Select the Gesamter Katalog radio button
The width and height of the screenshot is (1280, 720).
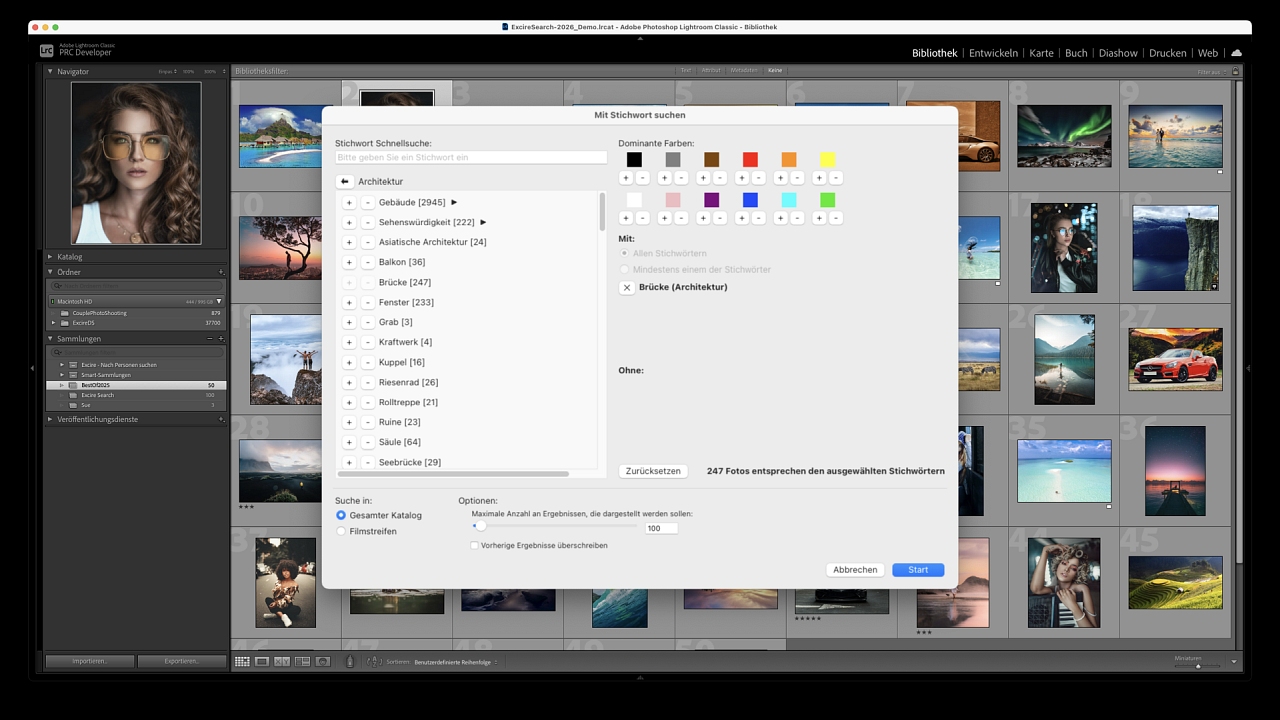[x=341, y=515]
